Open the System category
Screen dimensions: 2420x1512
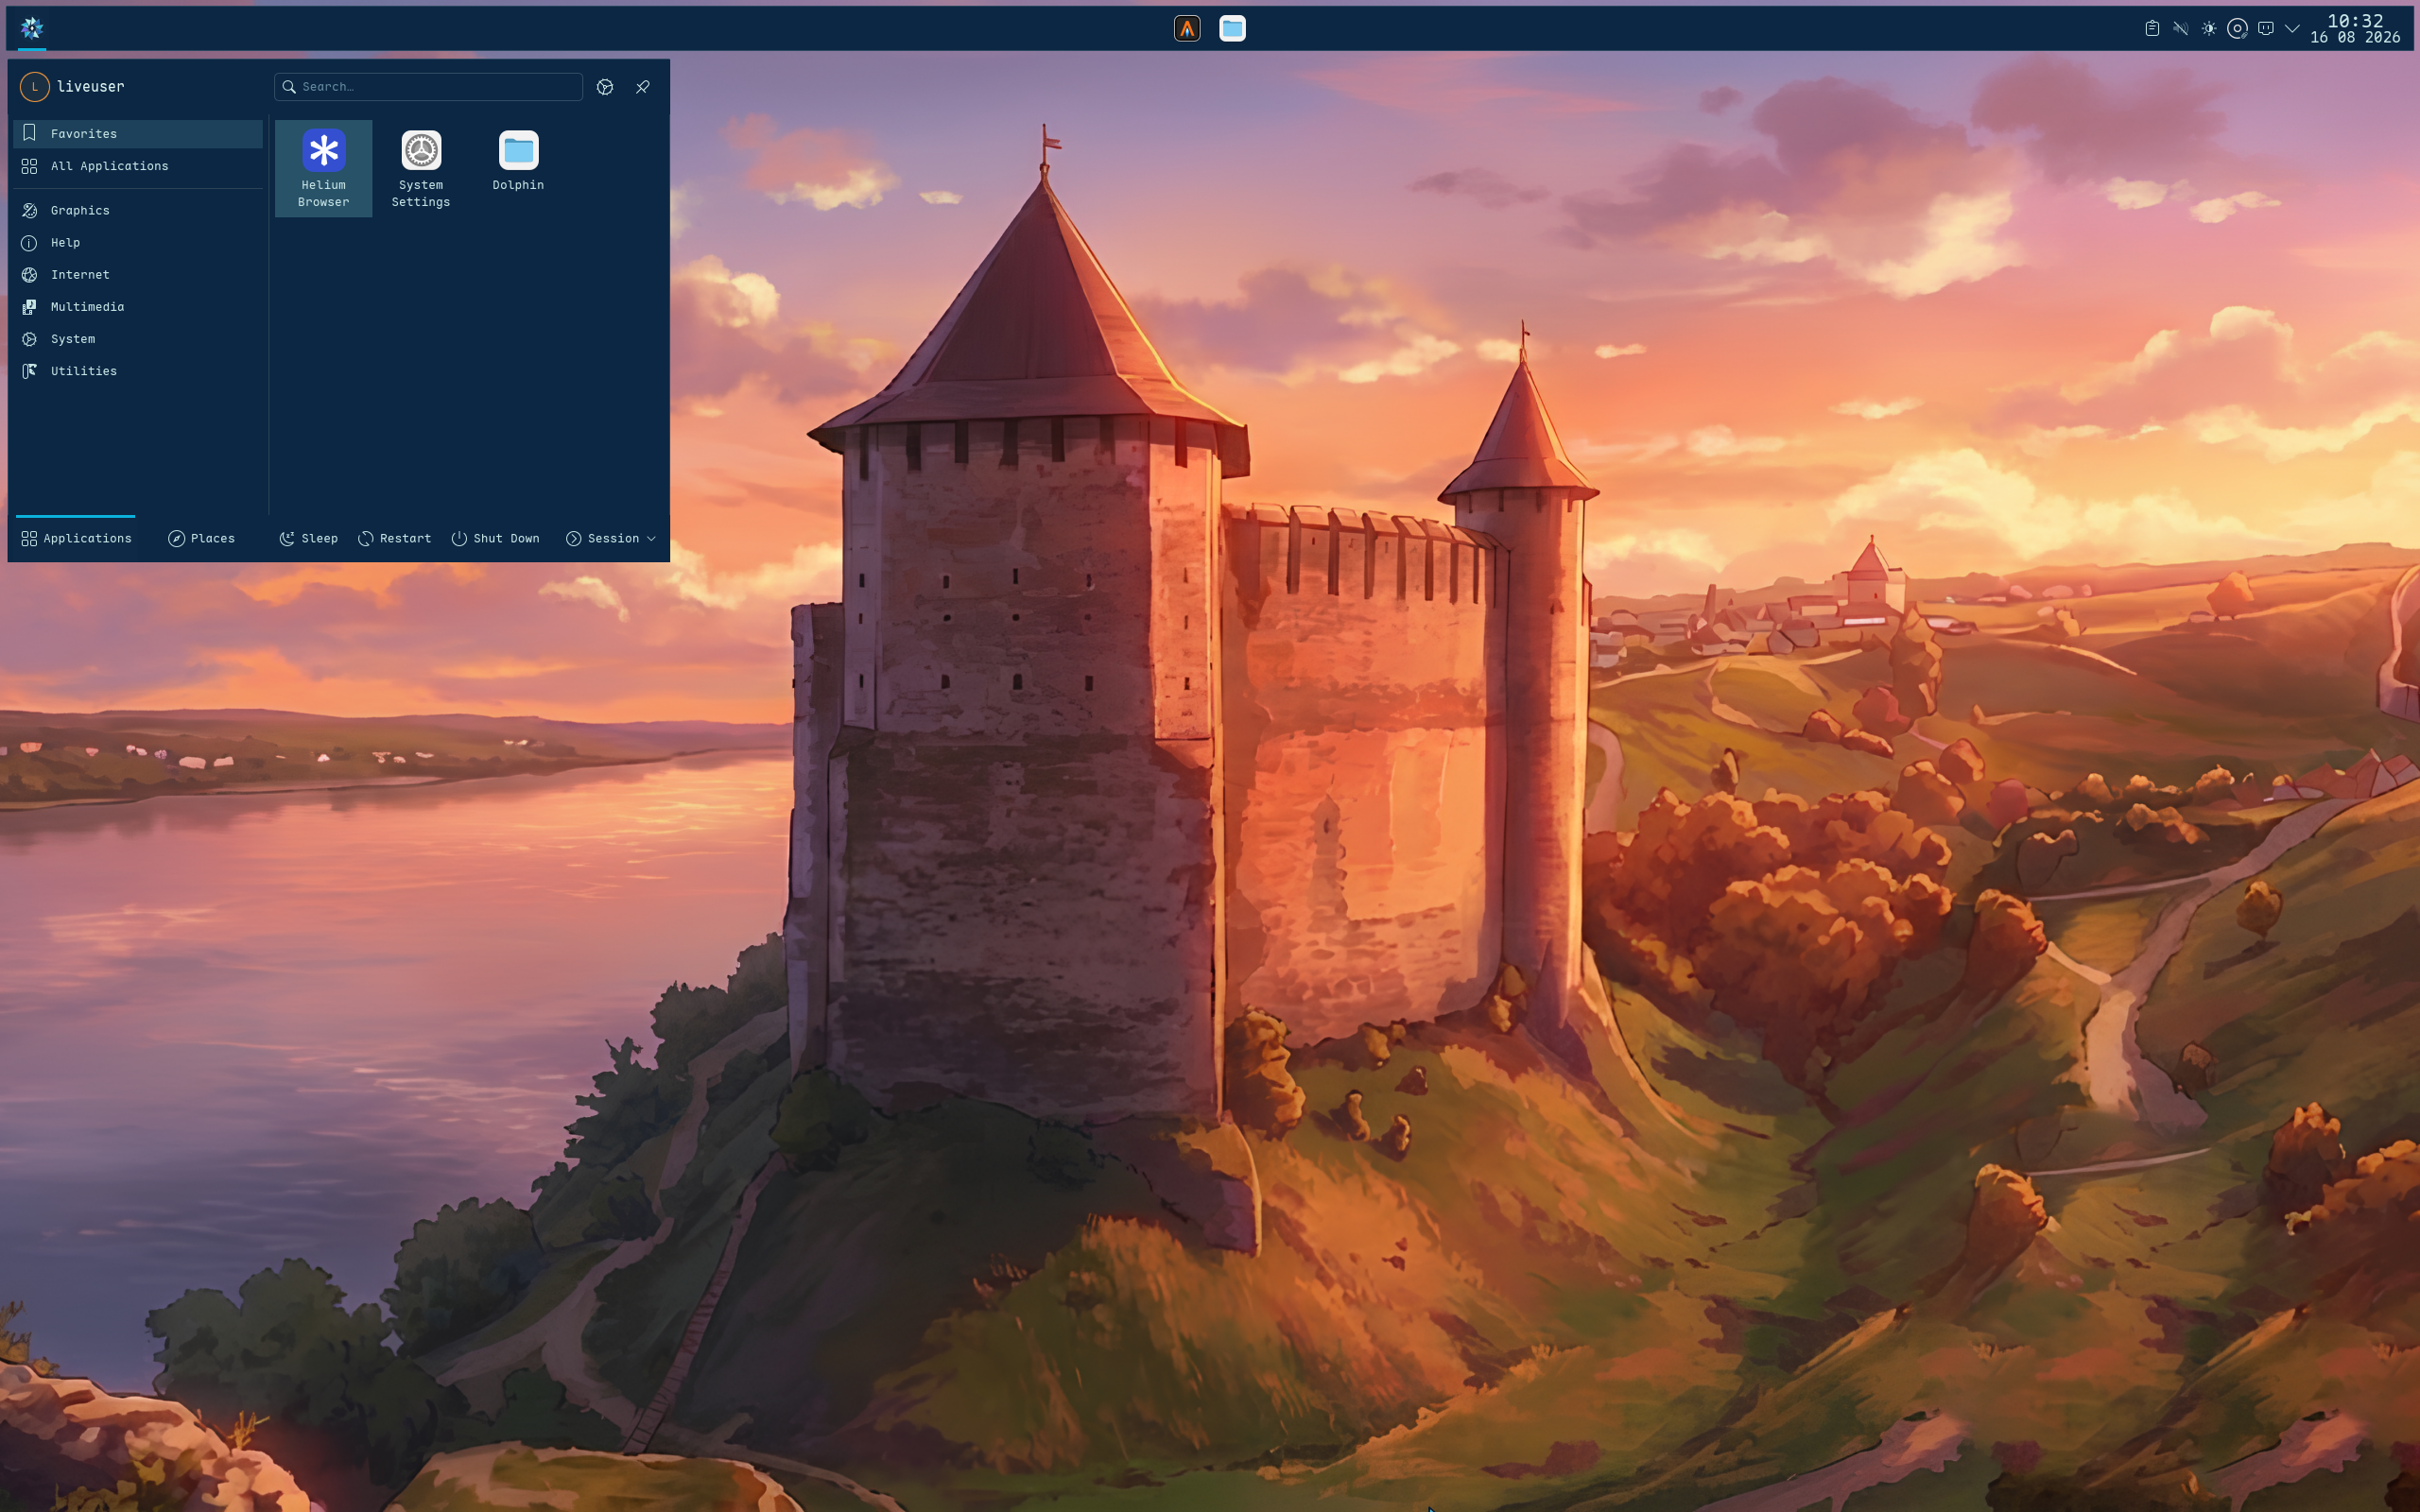pyautogui.click(x=138, y=339)
